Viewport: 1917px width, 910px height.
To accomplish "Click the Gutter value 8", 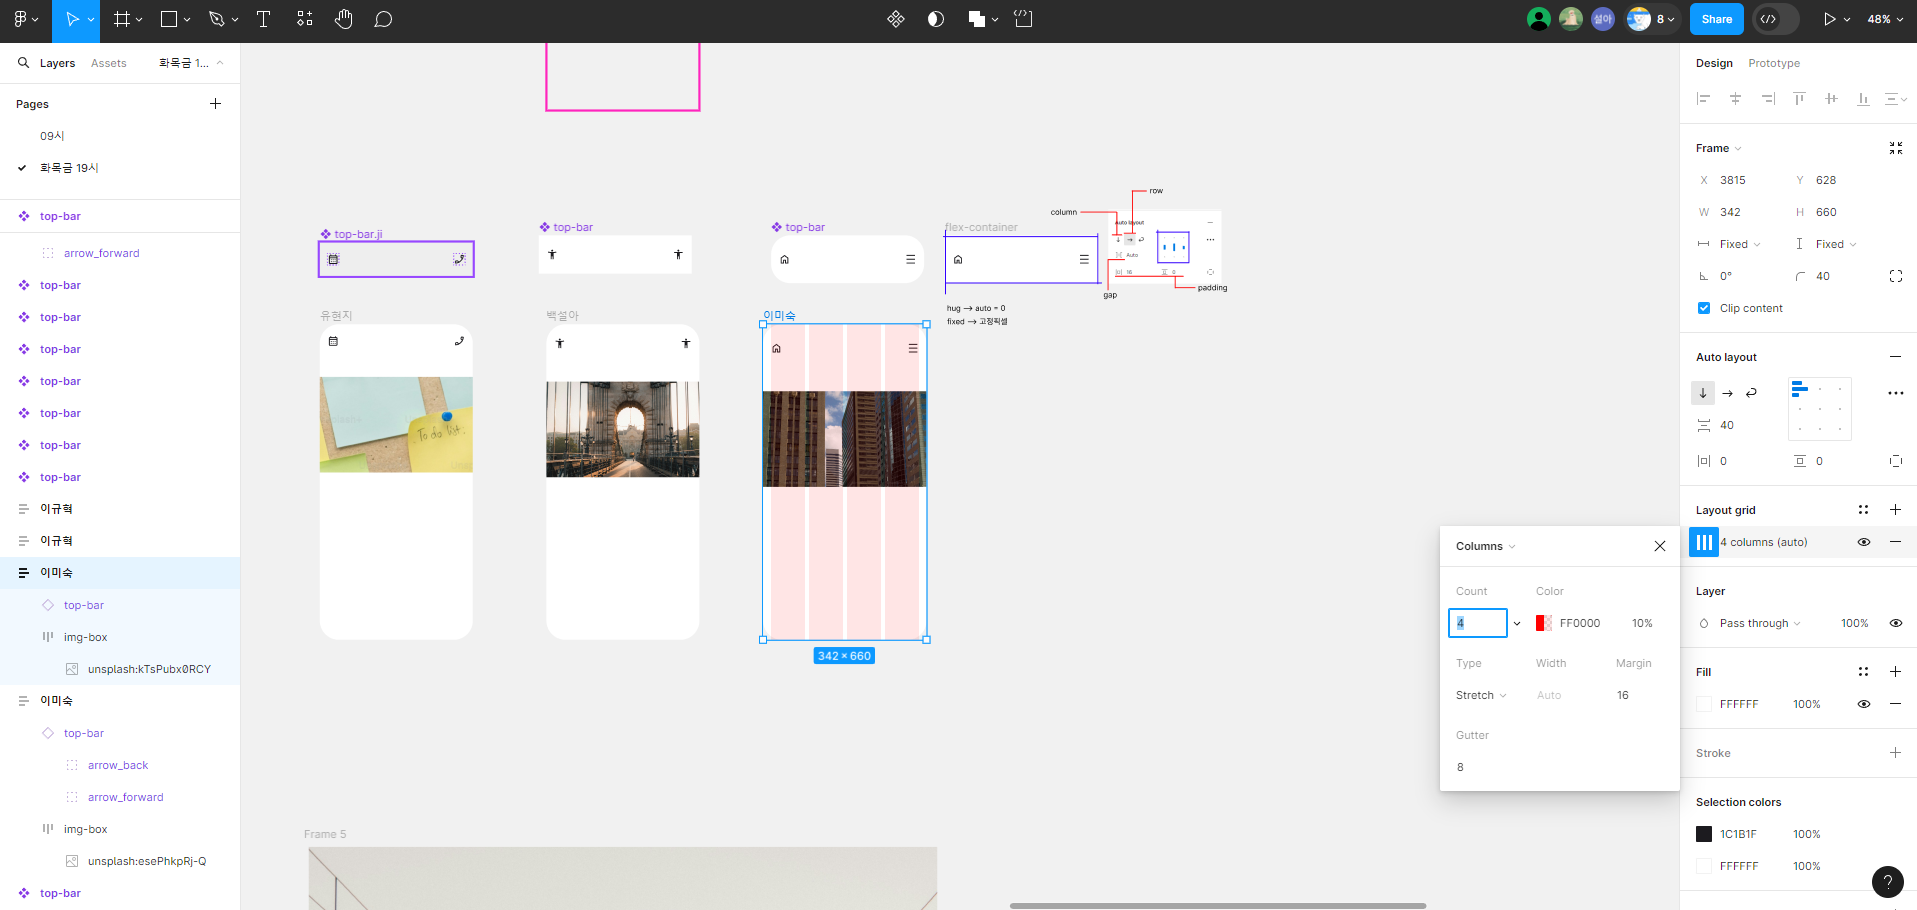I will [1460, 767].
